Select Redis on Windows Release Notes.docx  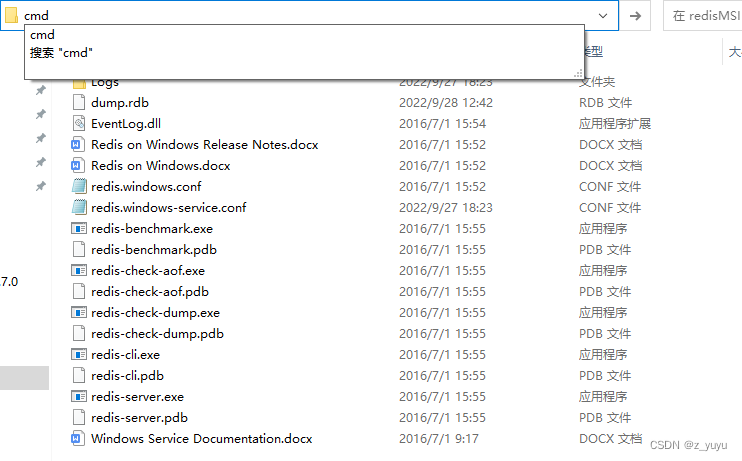pyautogui.click(x=204, y=144)
